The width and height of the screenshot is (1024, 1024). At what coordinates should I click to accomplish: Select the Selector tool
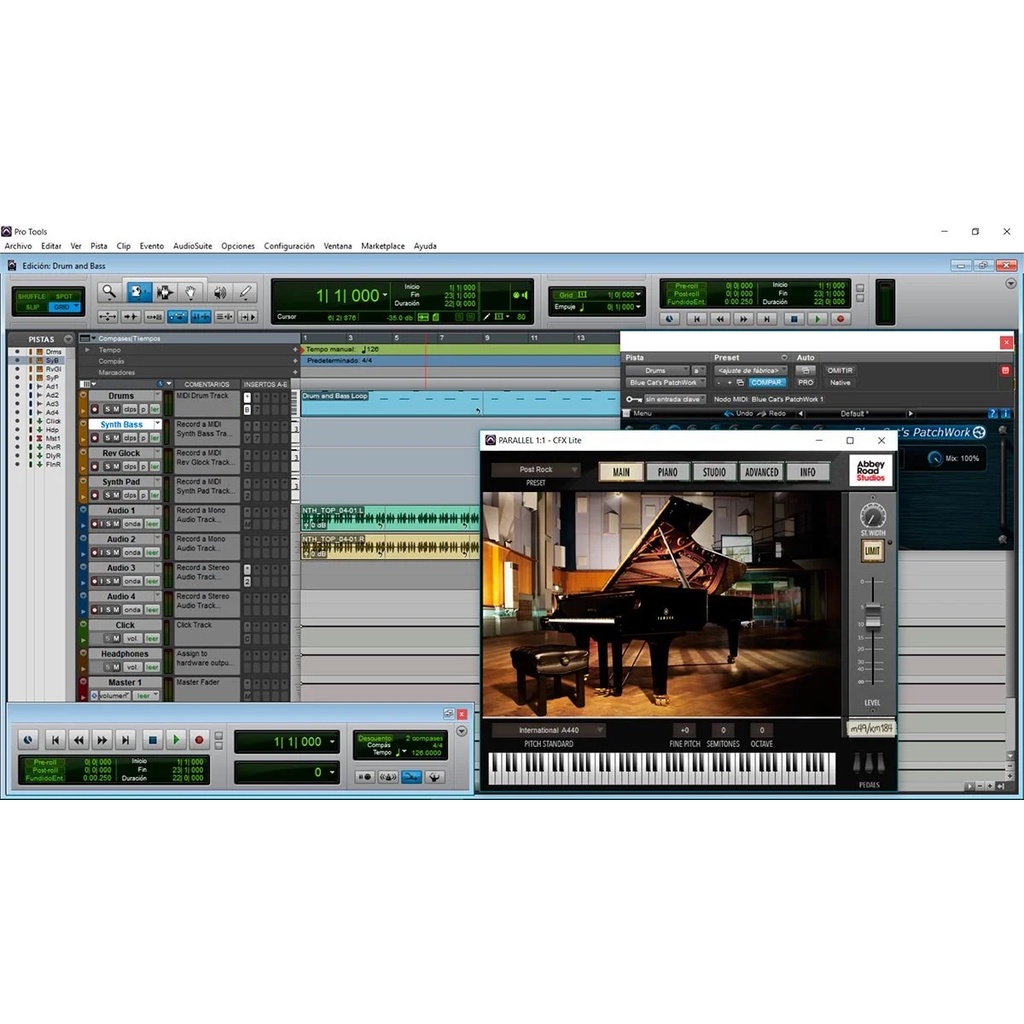point(165,293)
